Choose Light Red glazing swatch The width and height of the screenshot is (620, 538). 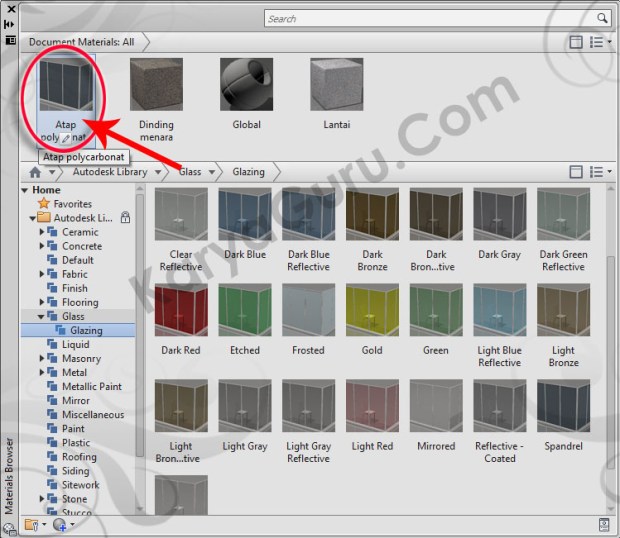click(372, 406)
